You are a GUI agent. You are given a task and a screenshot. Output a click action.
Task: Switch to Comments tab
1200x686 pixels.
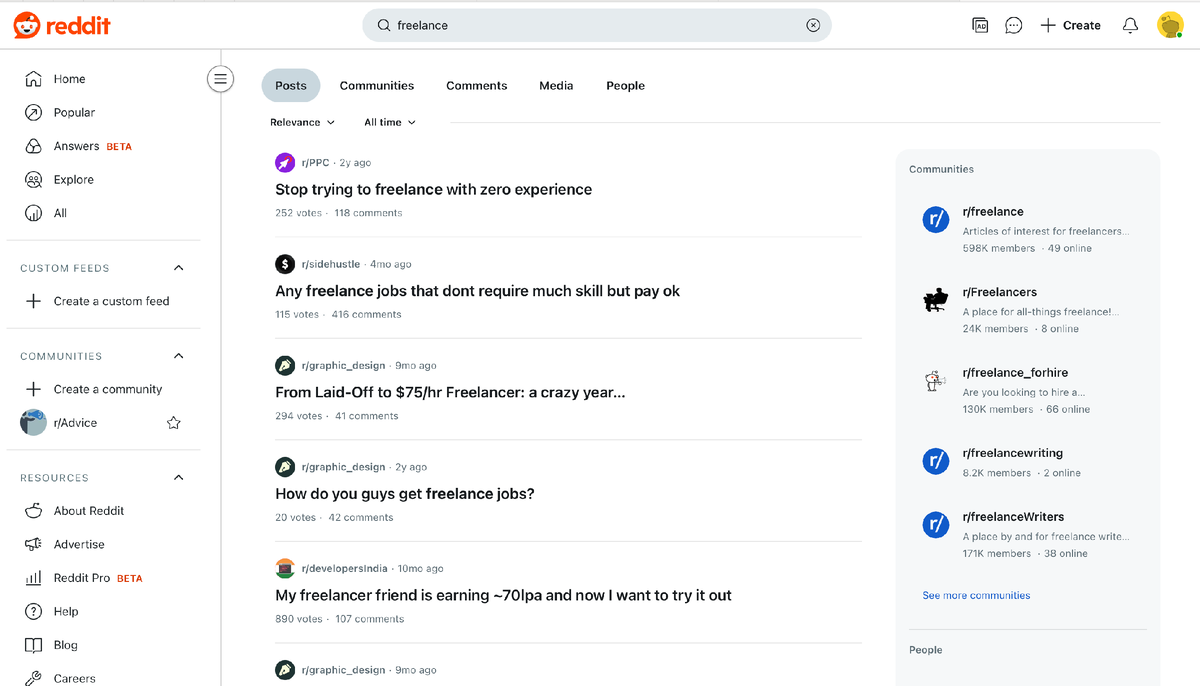(477, 85)
